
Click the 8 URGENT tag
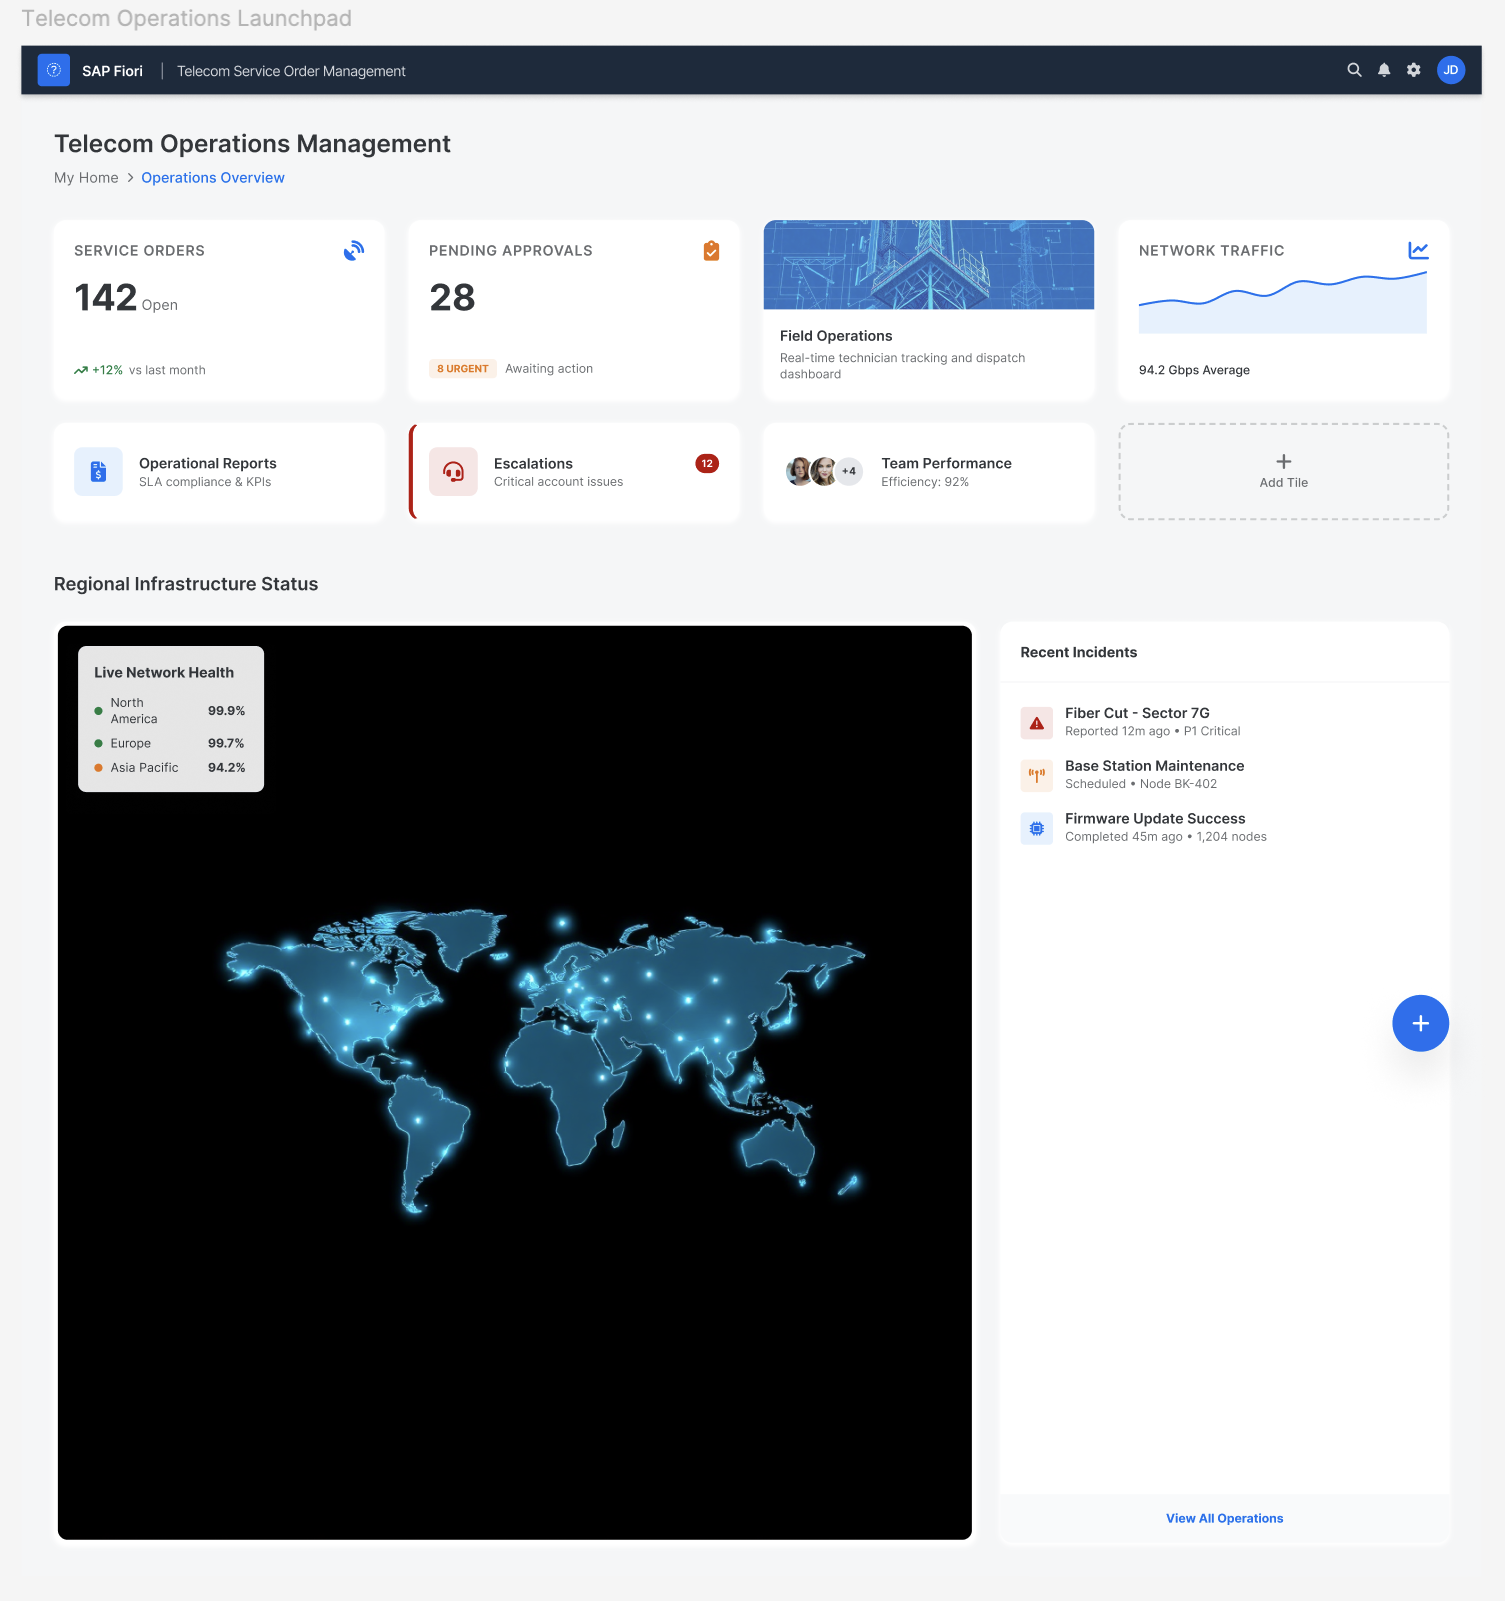point(463,369)
